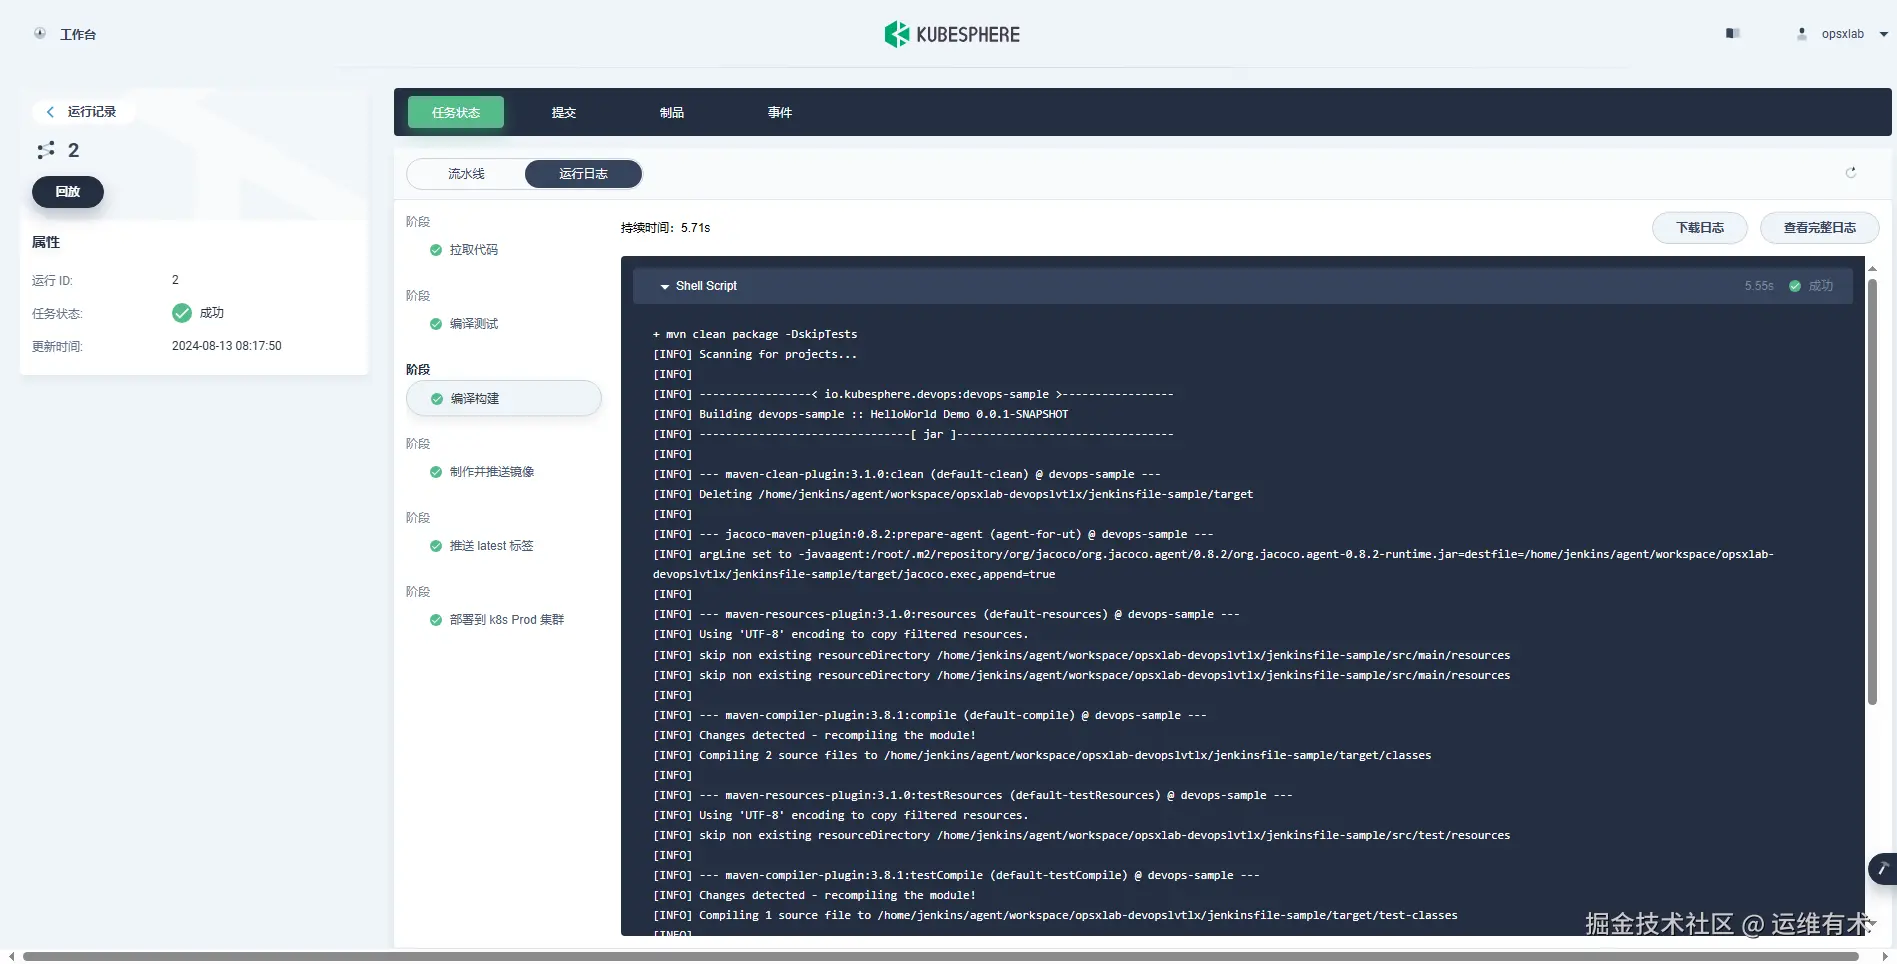Click the back arrow beside 运行记录

click(x=50, y=112)
